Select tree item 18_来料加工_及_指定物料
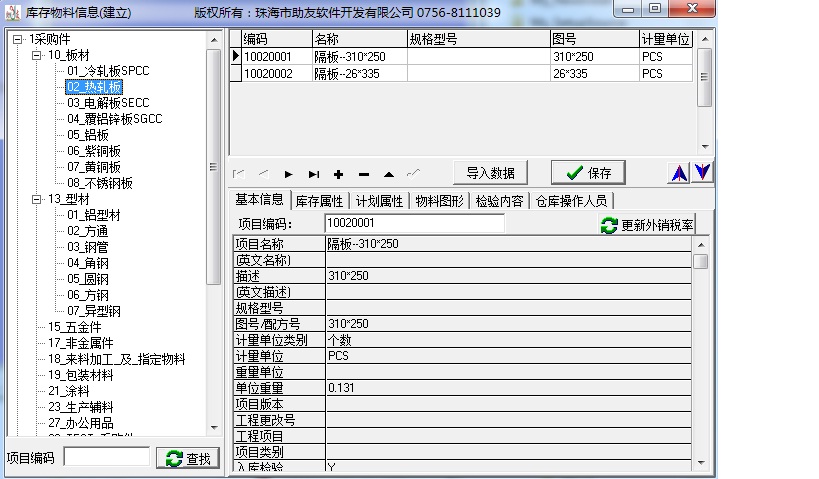Image resolution: width=819 pixels, height=479 pixels. 116,359
